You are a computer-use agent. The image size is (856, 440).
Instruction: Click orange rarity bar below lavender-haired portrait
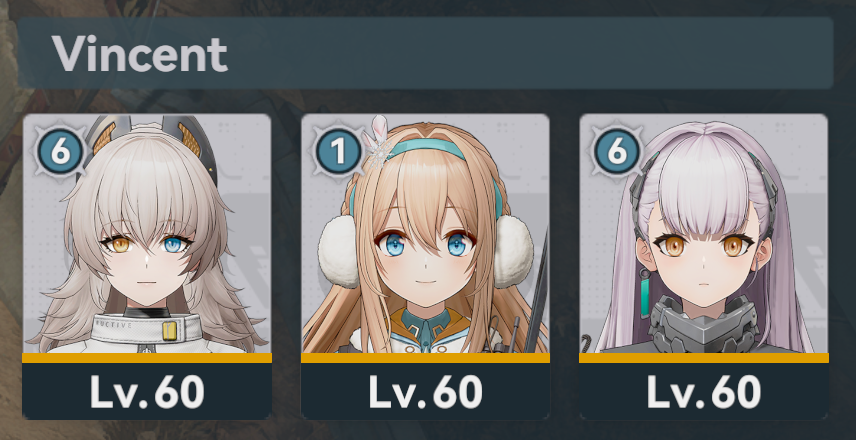(x=704, y=358)
